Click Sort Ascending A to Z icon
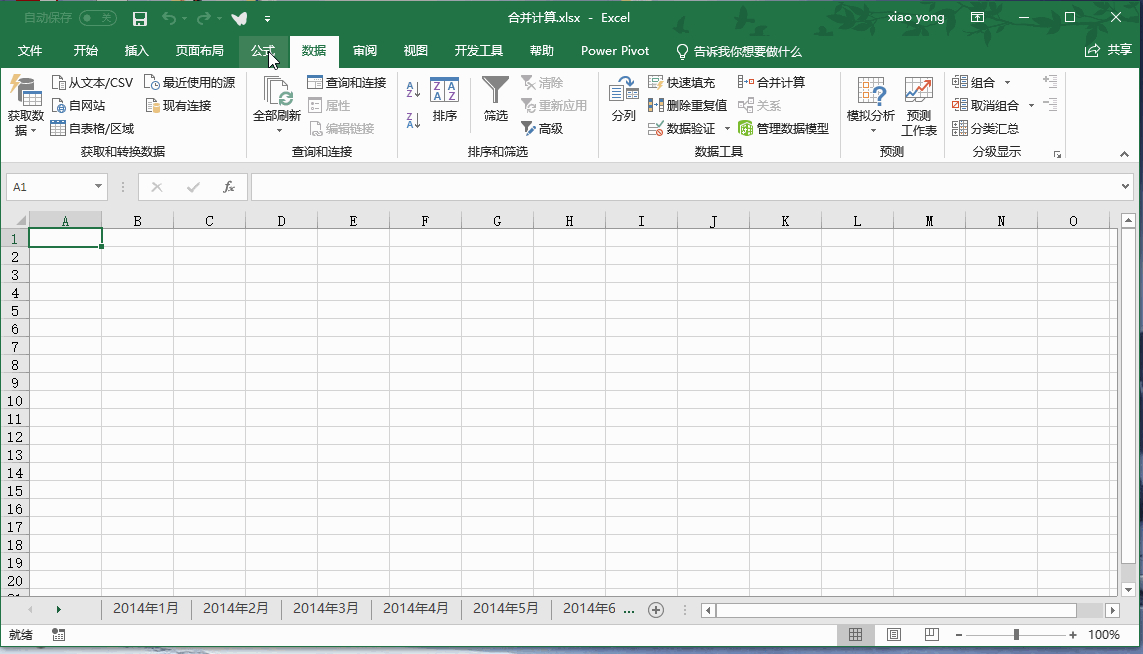 [413, 90]
